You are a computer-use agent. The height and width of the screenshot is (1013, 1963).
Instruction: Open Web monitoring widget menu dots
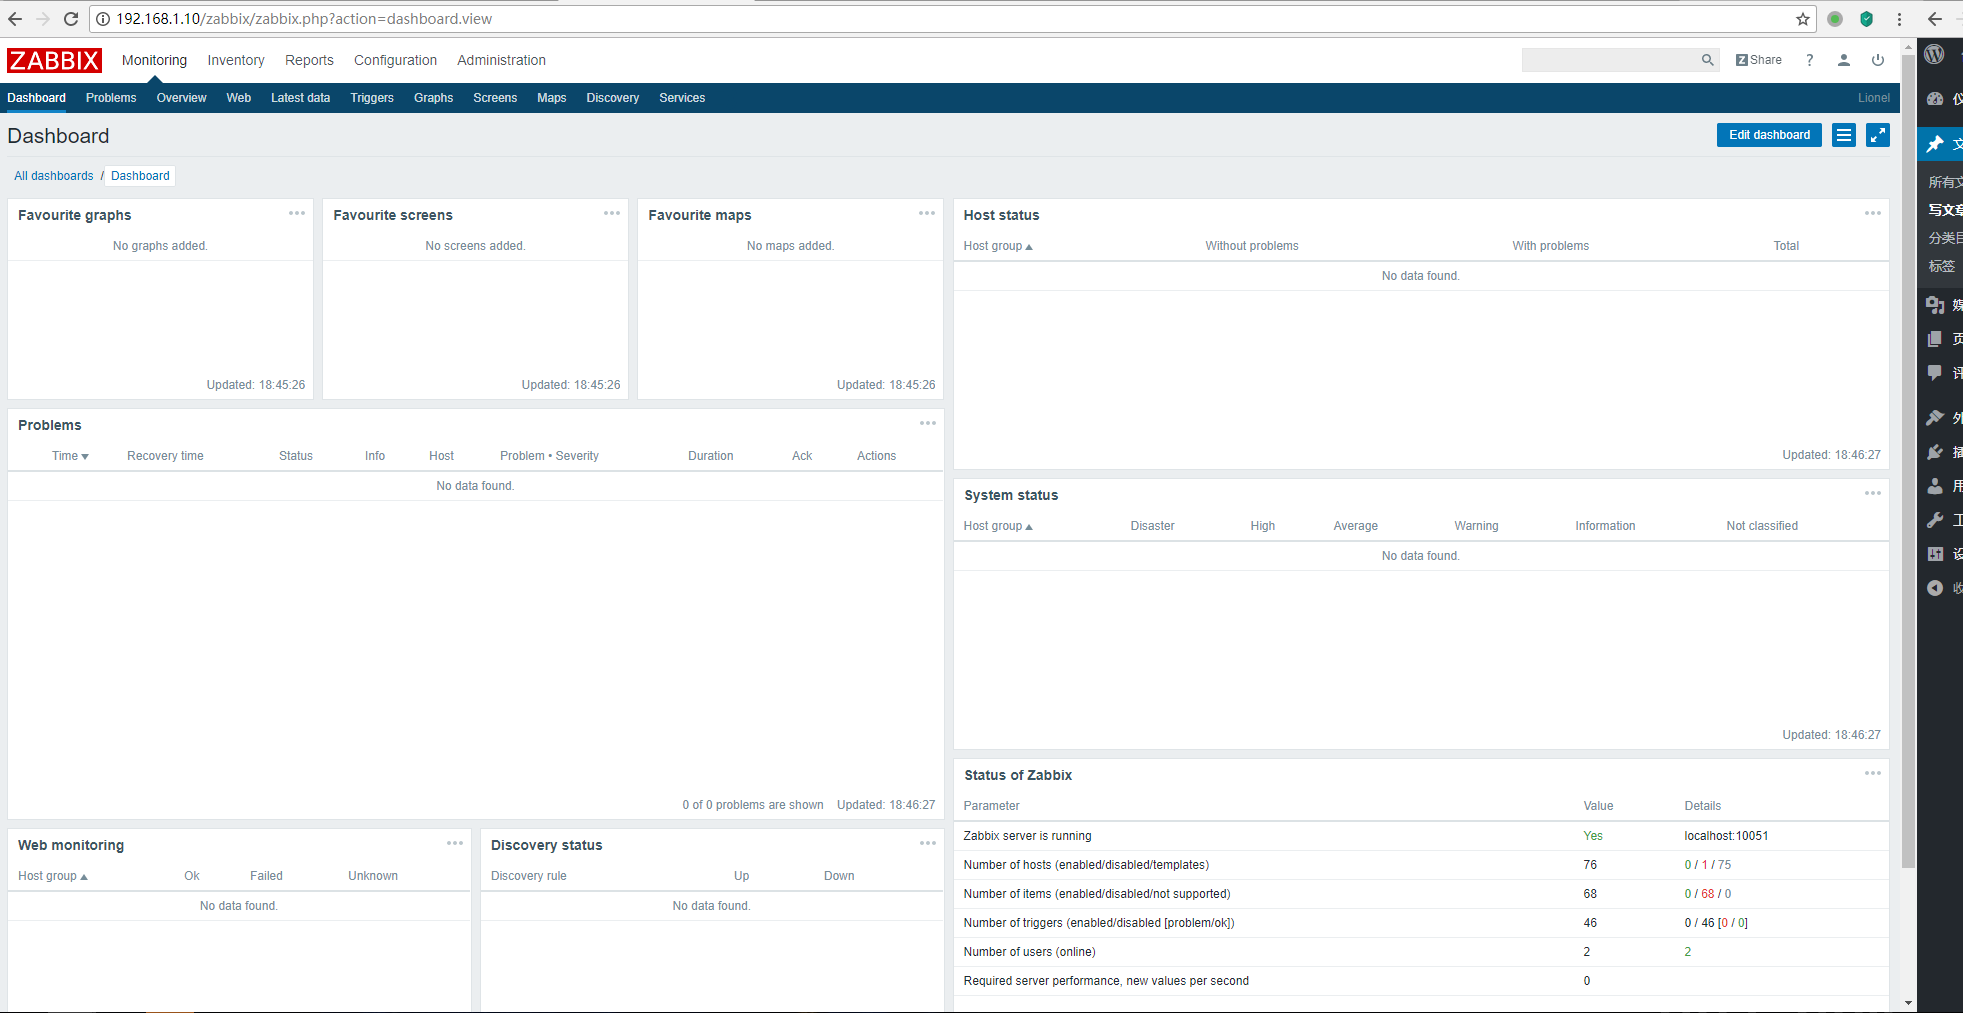(454, 843)
